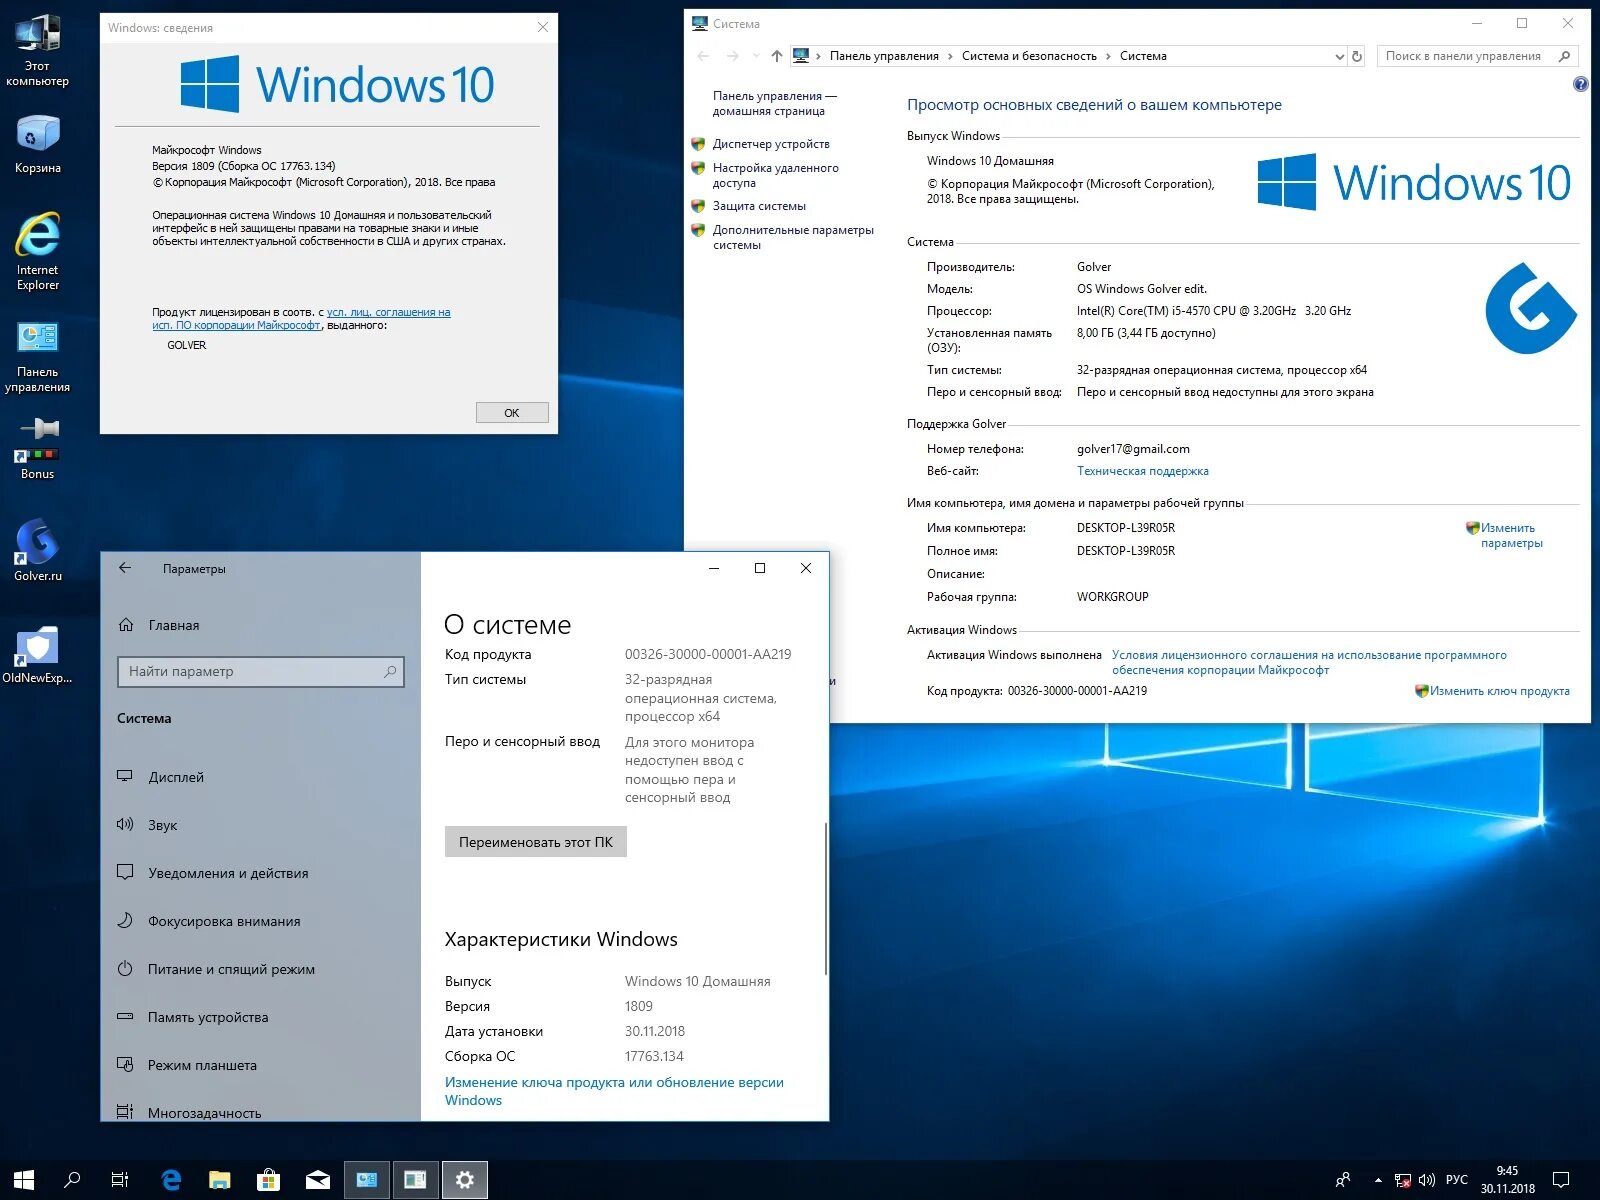The width and height of the screenshot is (1600, 1200).
Task: Open the Windows Start menu
Action: coord(24,1180)
